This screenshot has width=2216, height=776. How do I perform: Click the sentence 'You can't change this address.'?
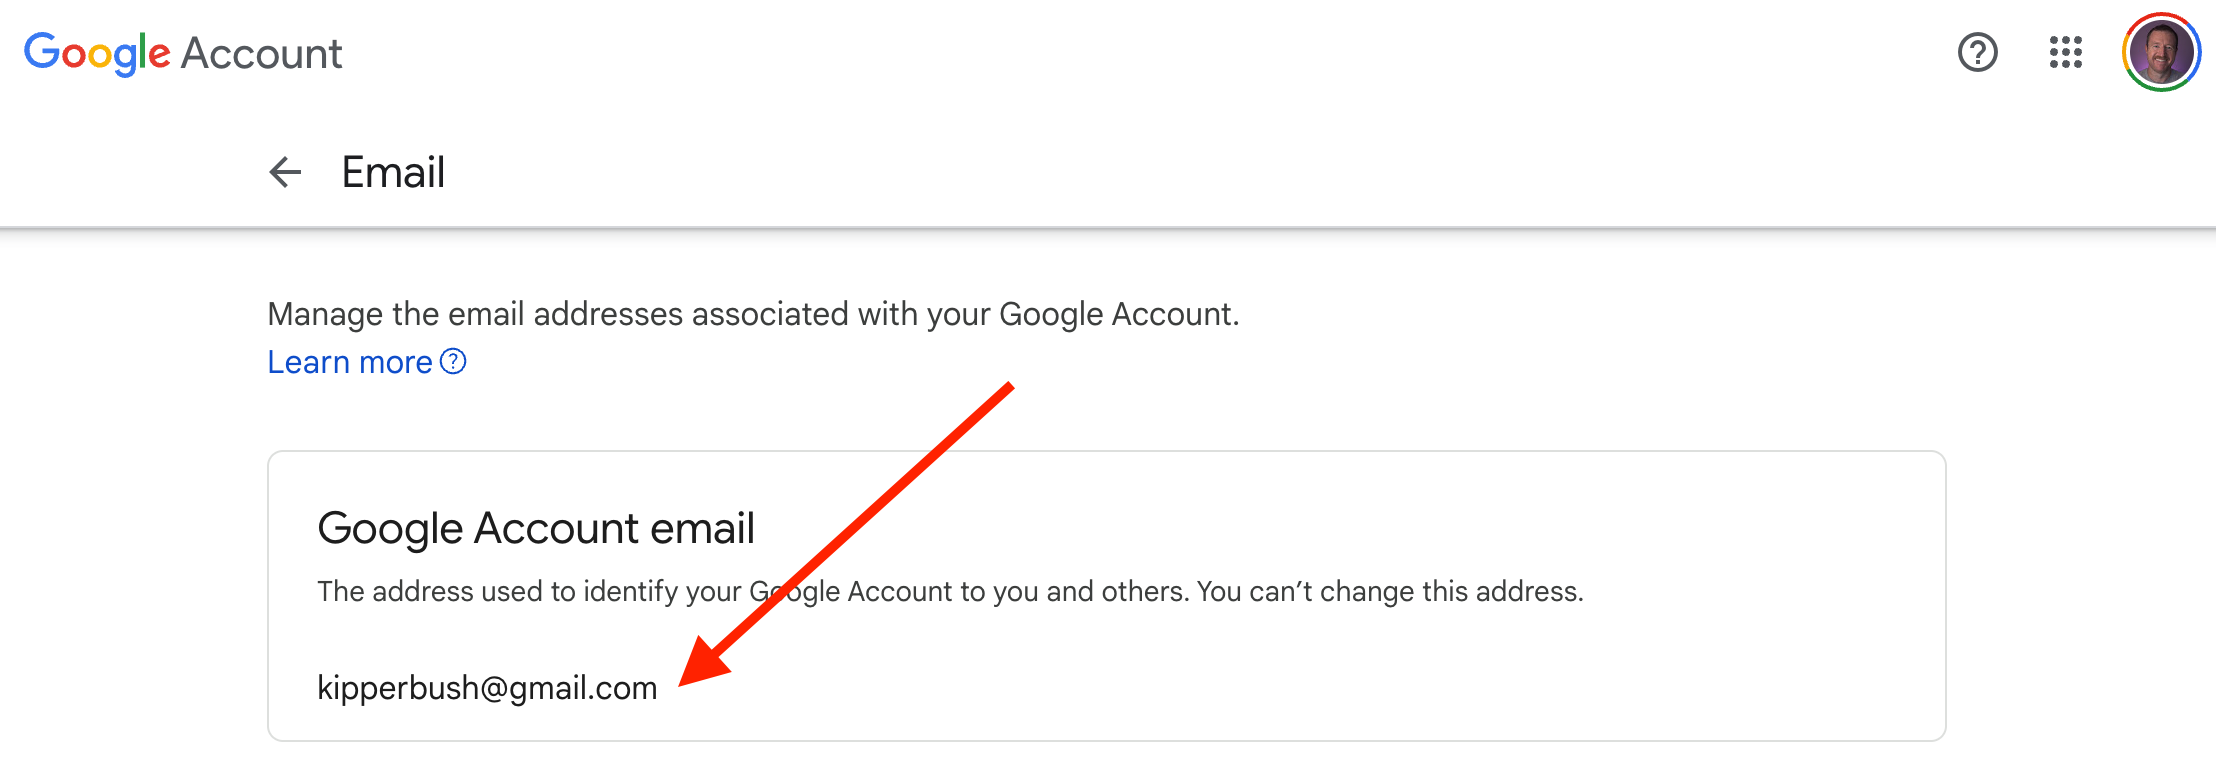1390,591
